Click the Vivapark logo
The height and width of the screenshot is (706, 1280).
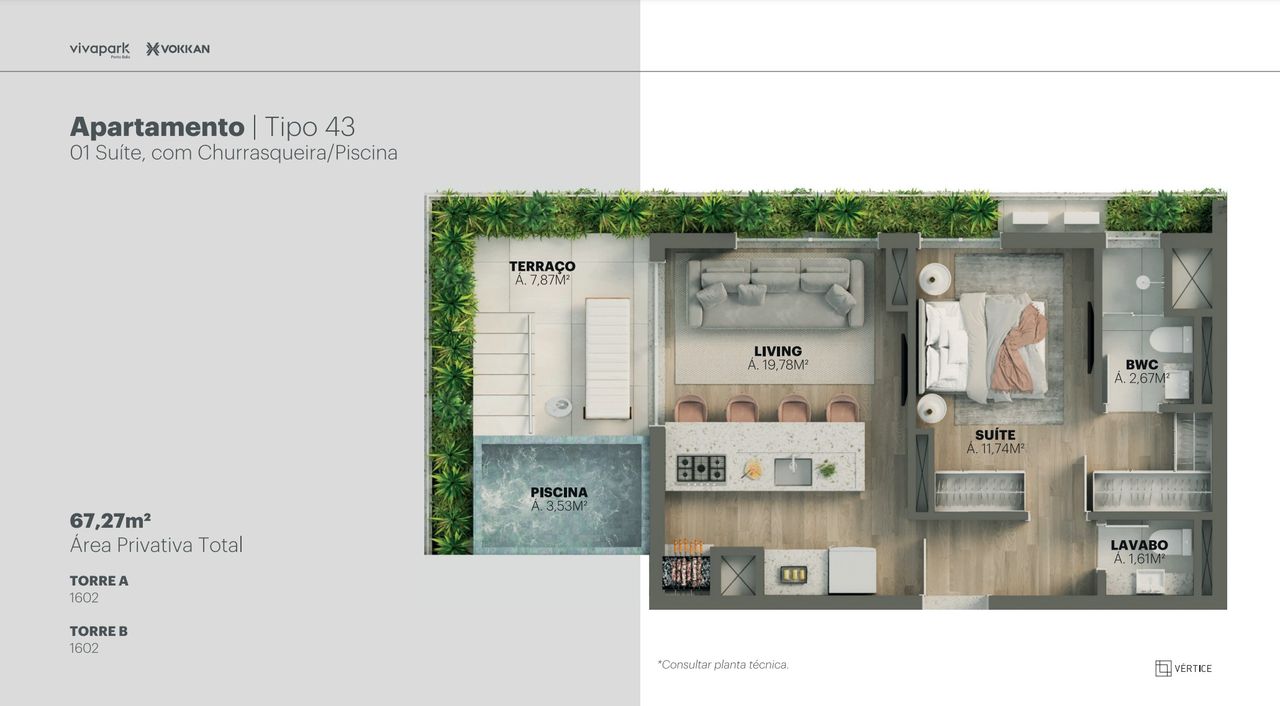[x=99, y=49]
